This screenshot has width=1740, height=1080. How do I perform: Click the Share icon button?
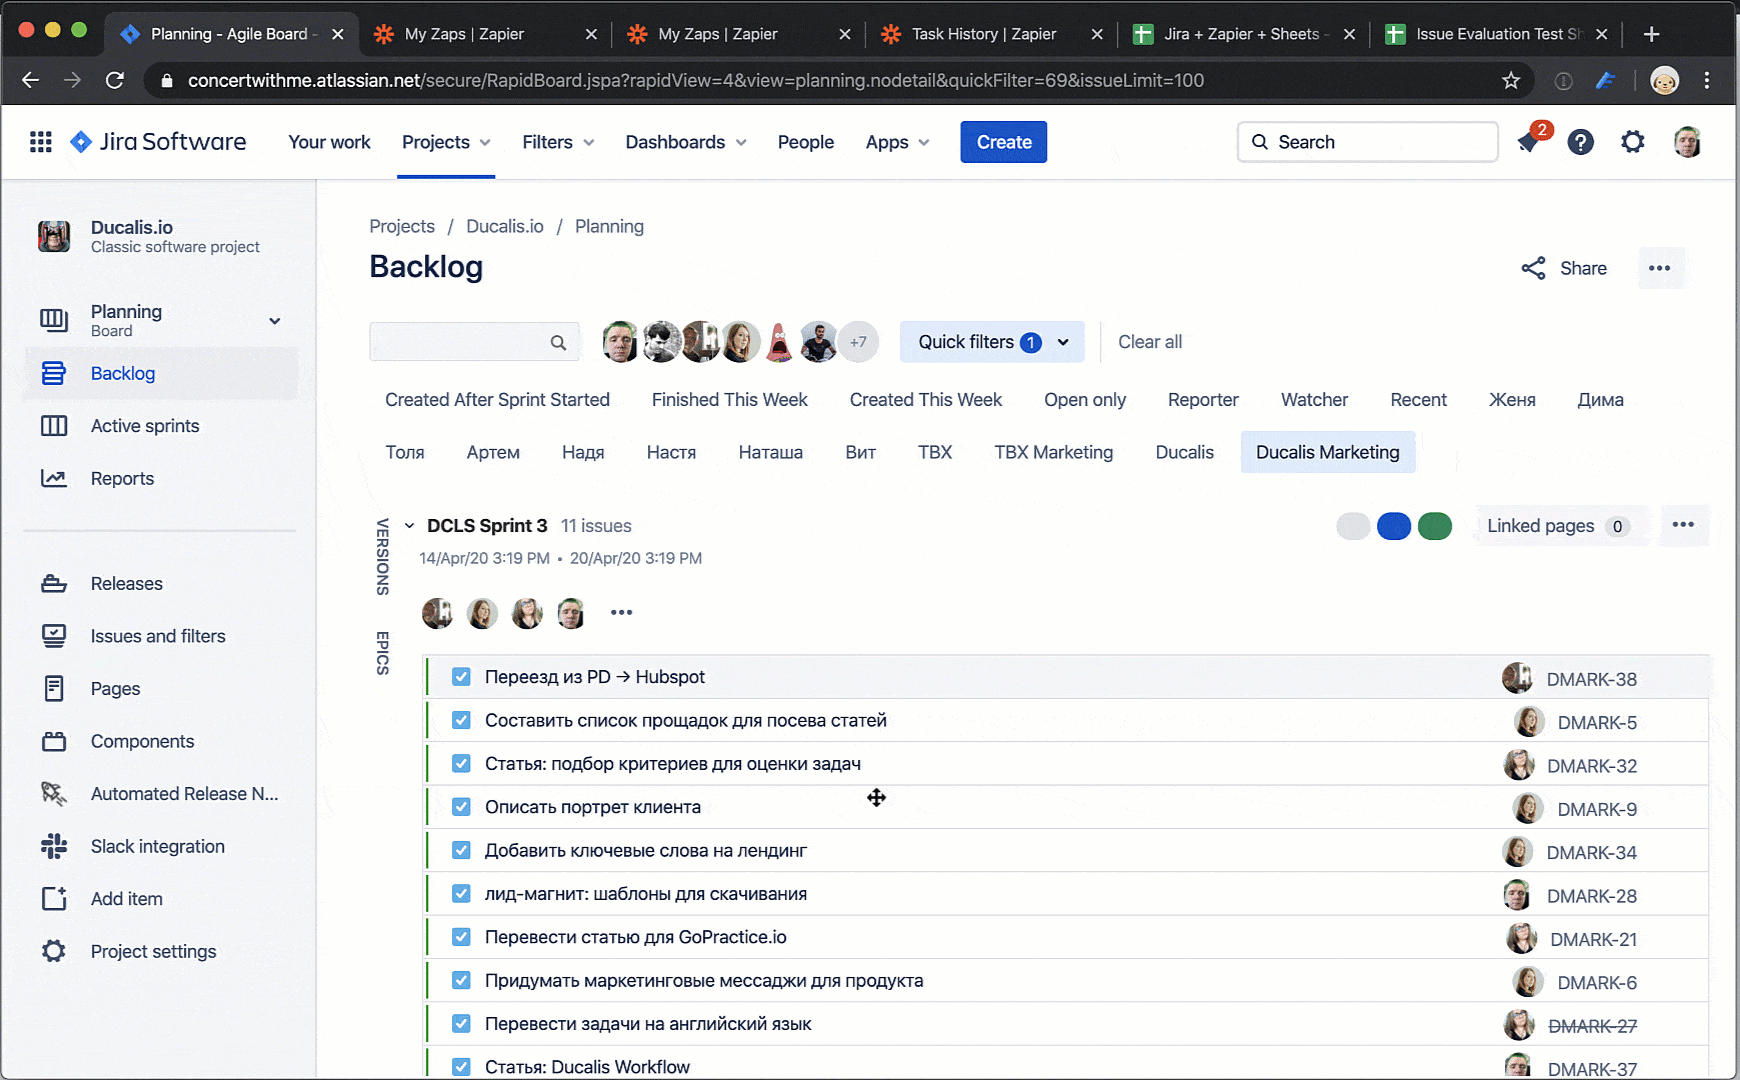coord(1564,268)
